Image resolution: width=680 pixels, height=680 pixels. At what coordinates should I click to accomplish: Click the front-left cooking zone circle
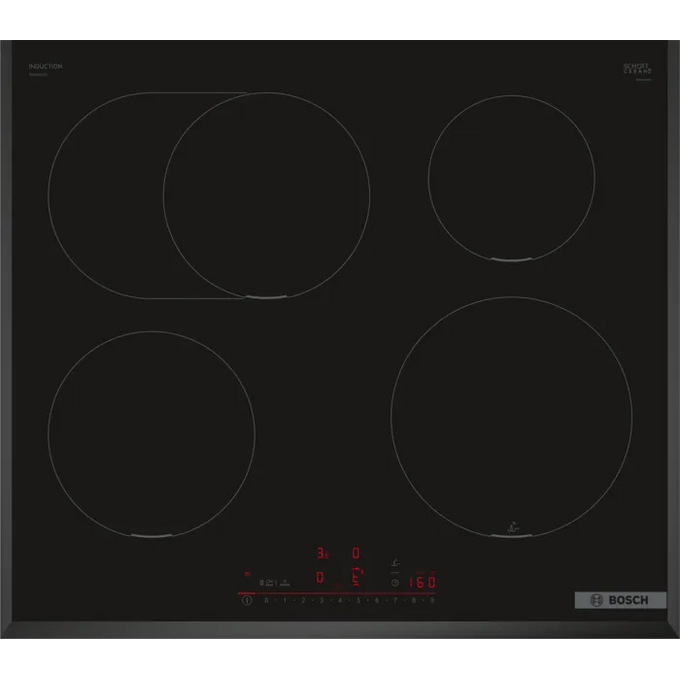click(x=151, y=435)
